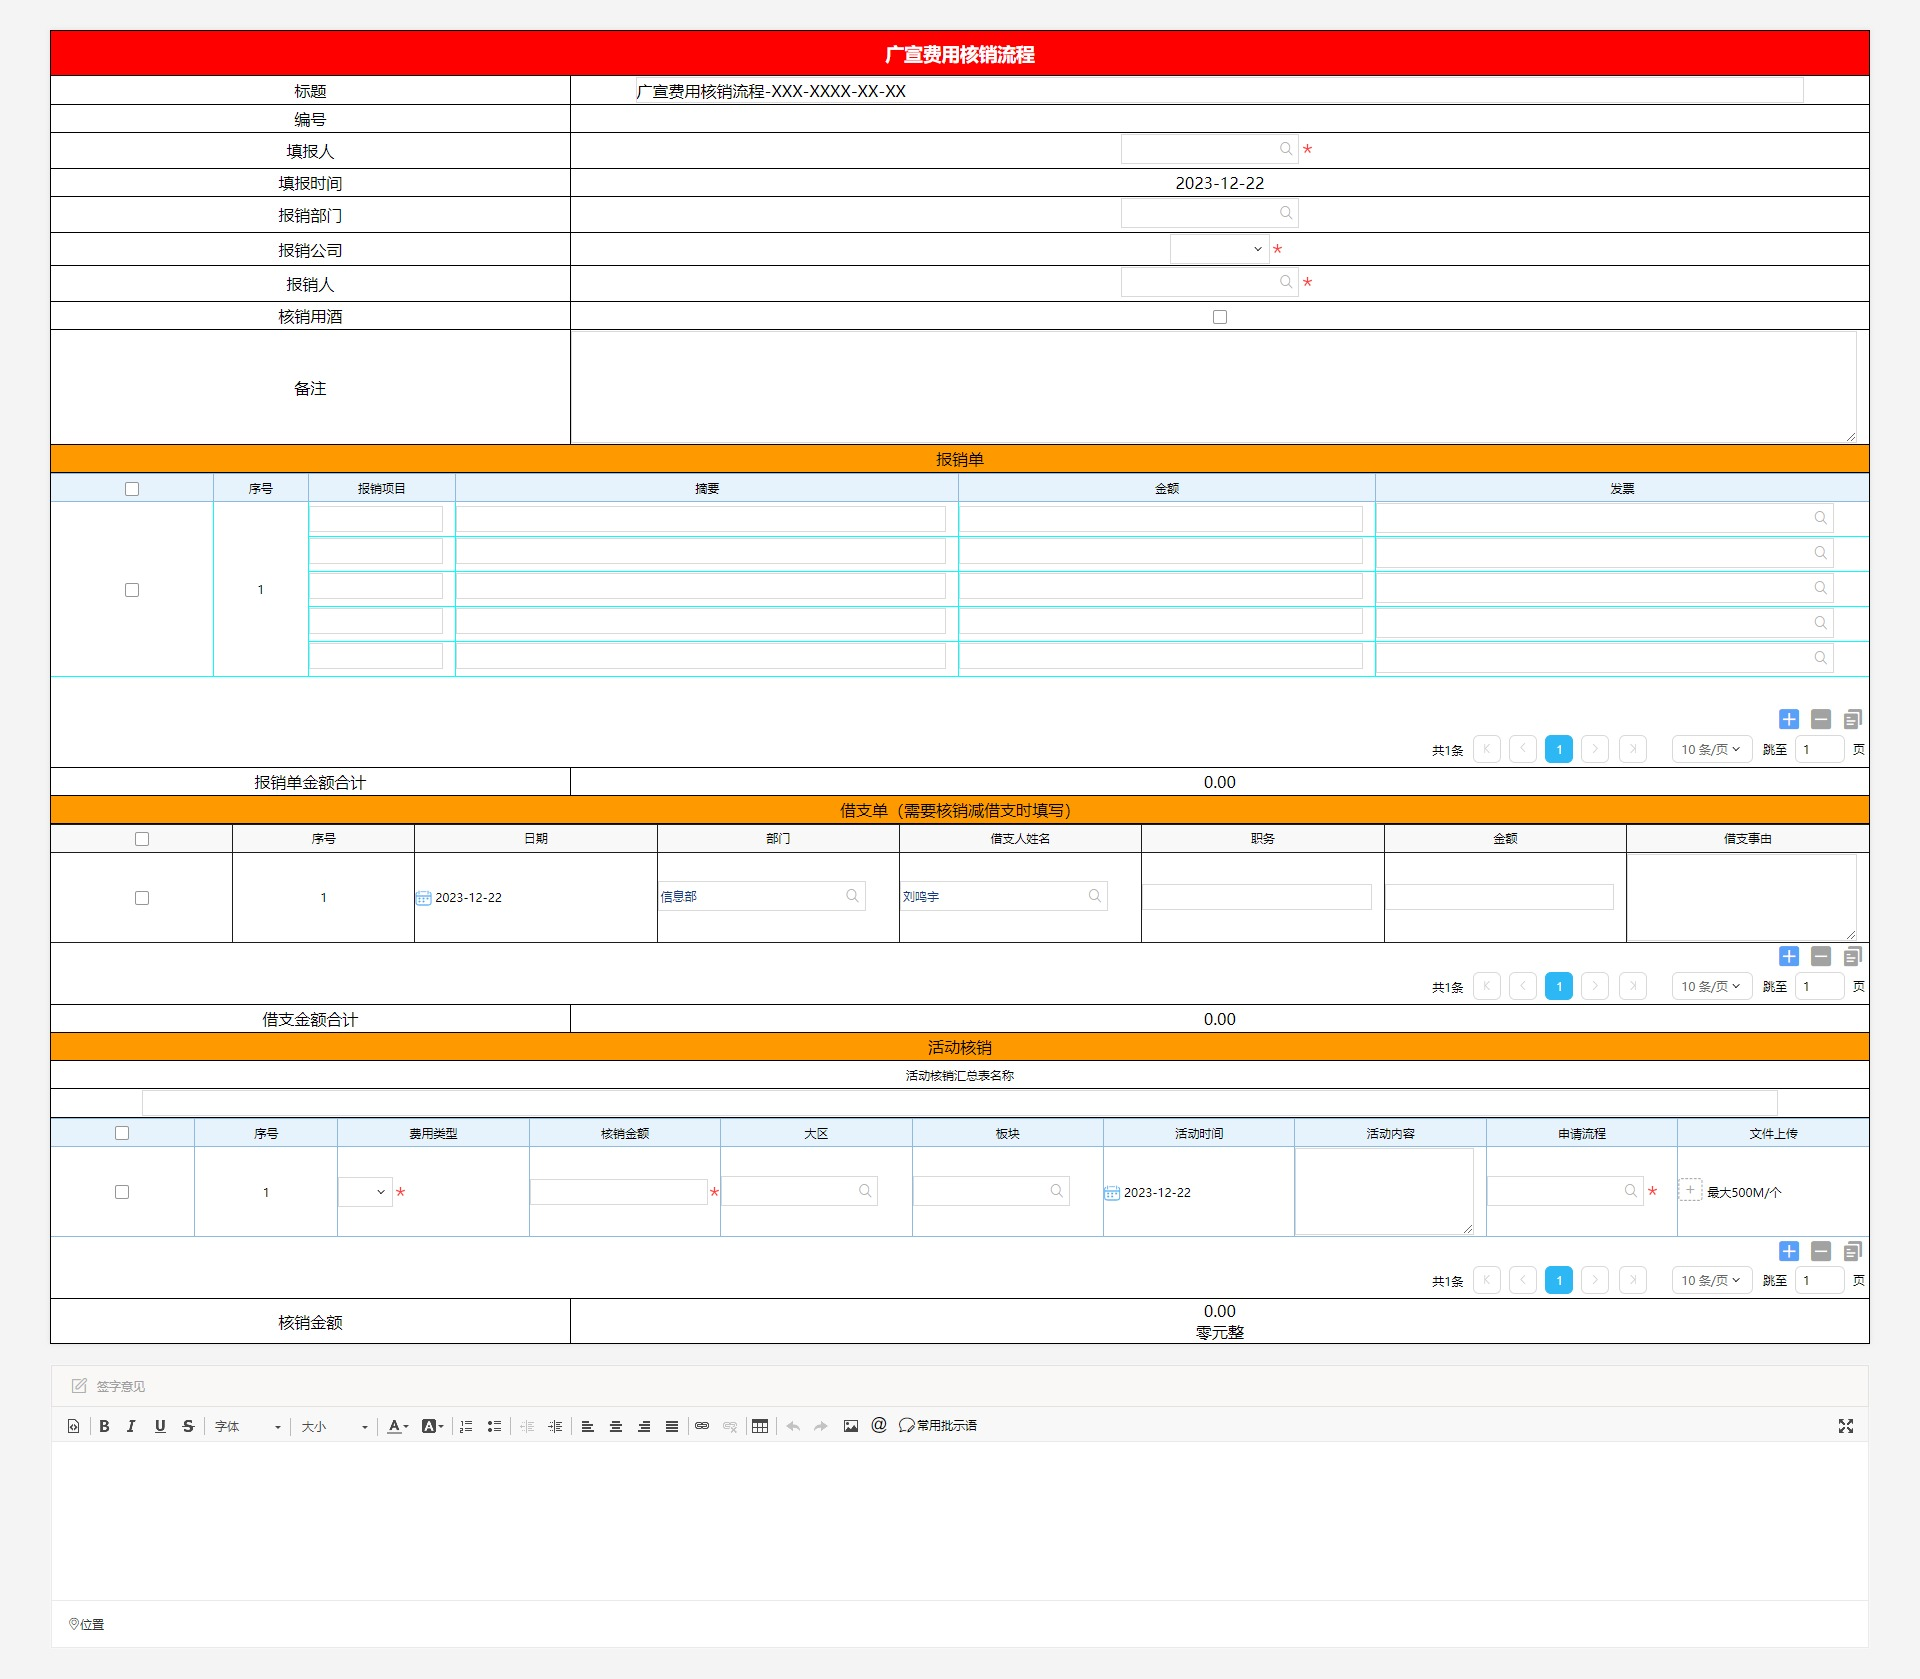Toggle bold in the opinion editor
1920x1679 pixels.
click(104, 1426)
